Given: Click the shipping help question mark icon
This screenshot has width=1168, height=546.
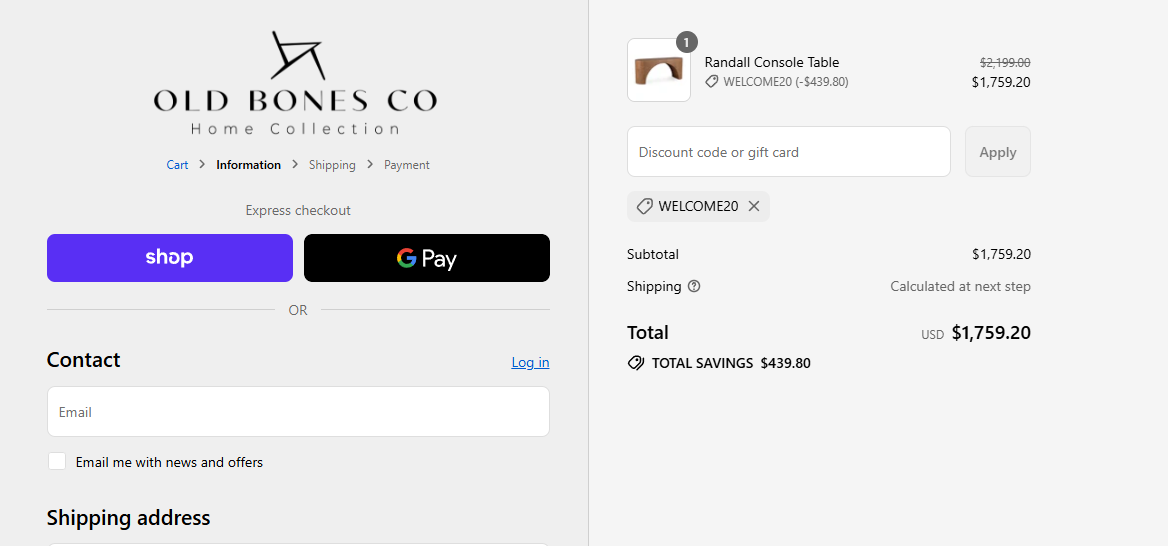Looking at the screenshot, I should 694,286.
